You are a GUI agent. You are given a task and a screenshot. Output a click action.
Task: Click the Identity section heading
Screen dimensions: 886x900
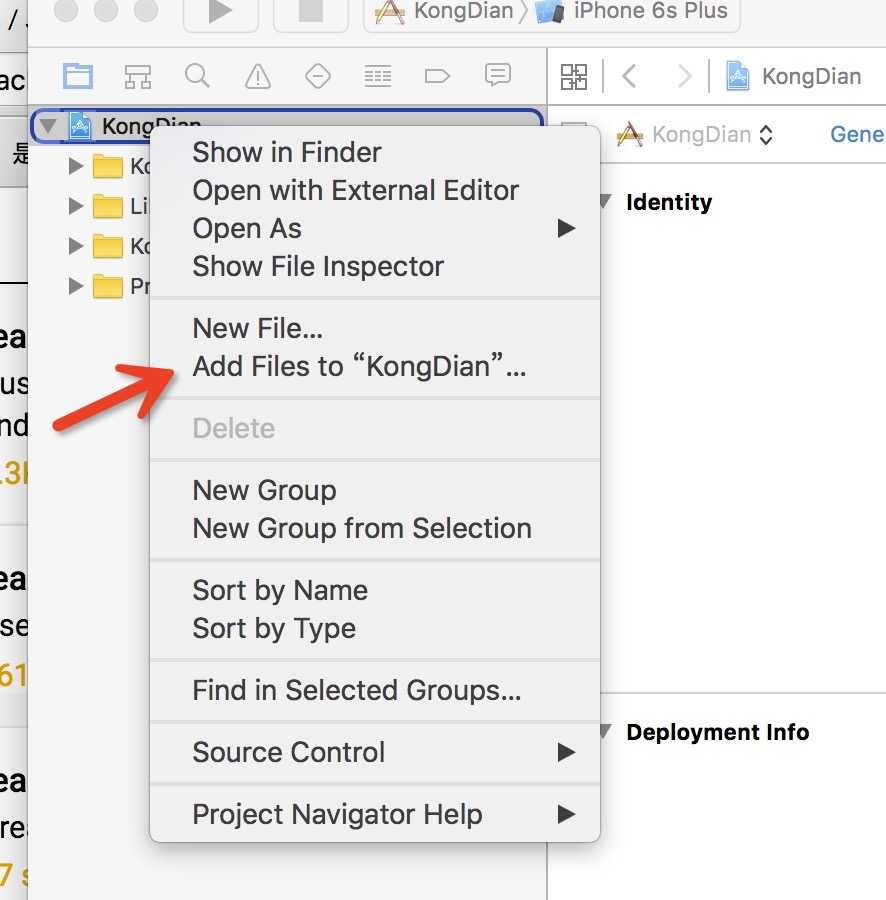pos(669,202)
